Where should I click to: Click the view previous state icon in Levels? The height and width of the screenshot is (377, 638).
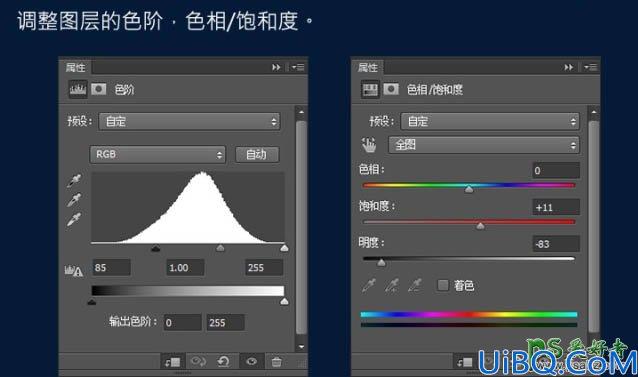pyautogui.click(x=198, y=362)
